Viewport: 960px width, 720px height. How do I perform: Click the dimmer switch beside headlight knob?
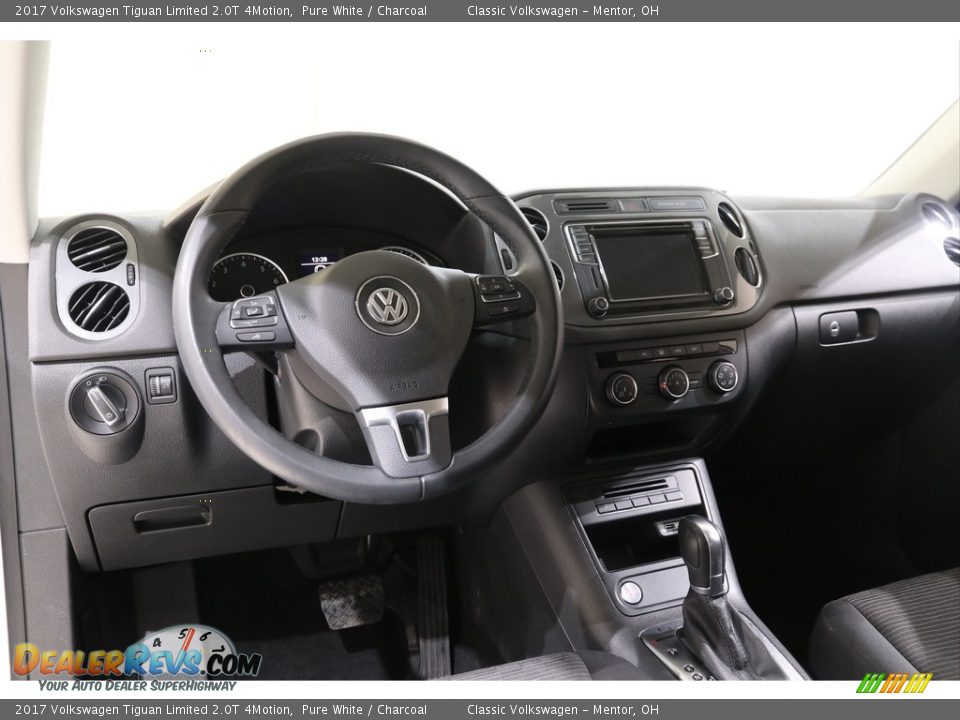click(160, 385)
